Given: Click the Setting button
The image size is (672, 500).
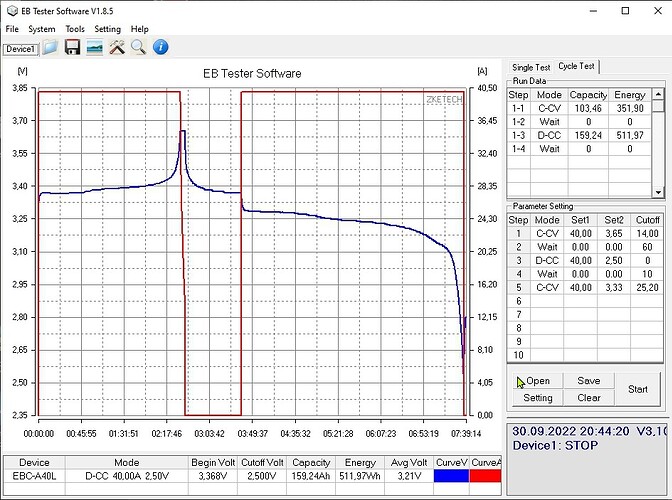Looking at the screenshot, I should (538, 398).
